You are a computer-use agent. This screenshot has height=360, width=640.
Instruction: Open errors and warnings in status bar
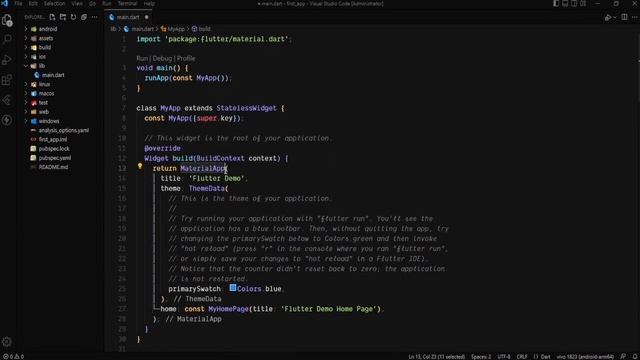[x=13, y=356]
